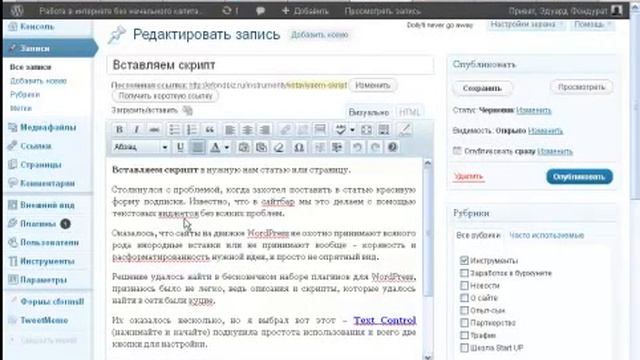Image resolution: width=640 pixels, height=360 pixels.
Task: Click Получить короткую ссылку button
Action: (x=165, y=96)
